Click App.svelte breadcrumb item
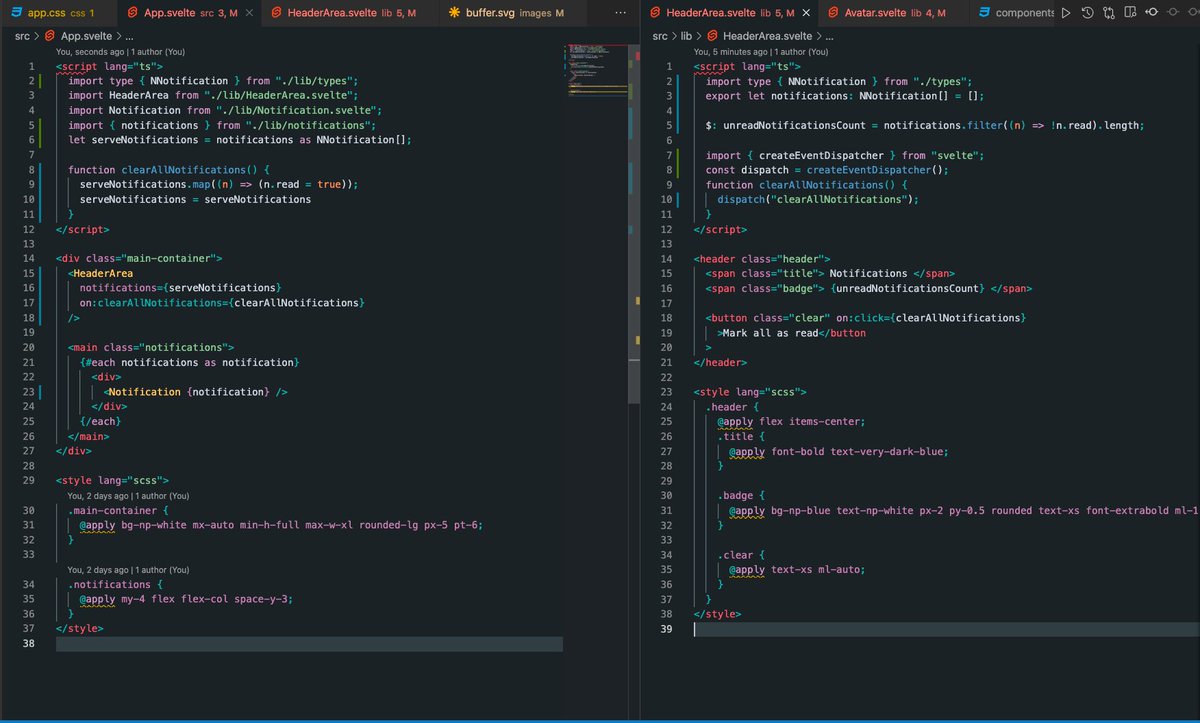 (85, 36)
